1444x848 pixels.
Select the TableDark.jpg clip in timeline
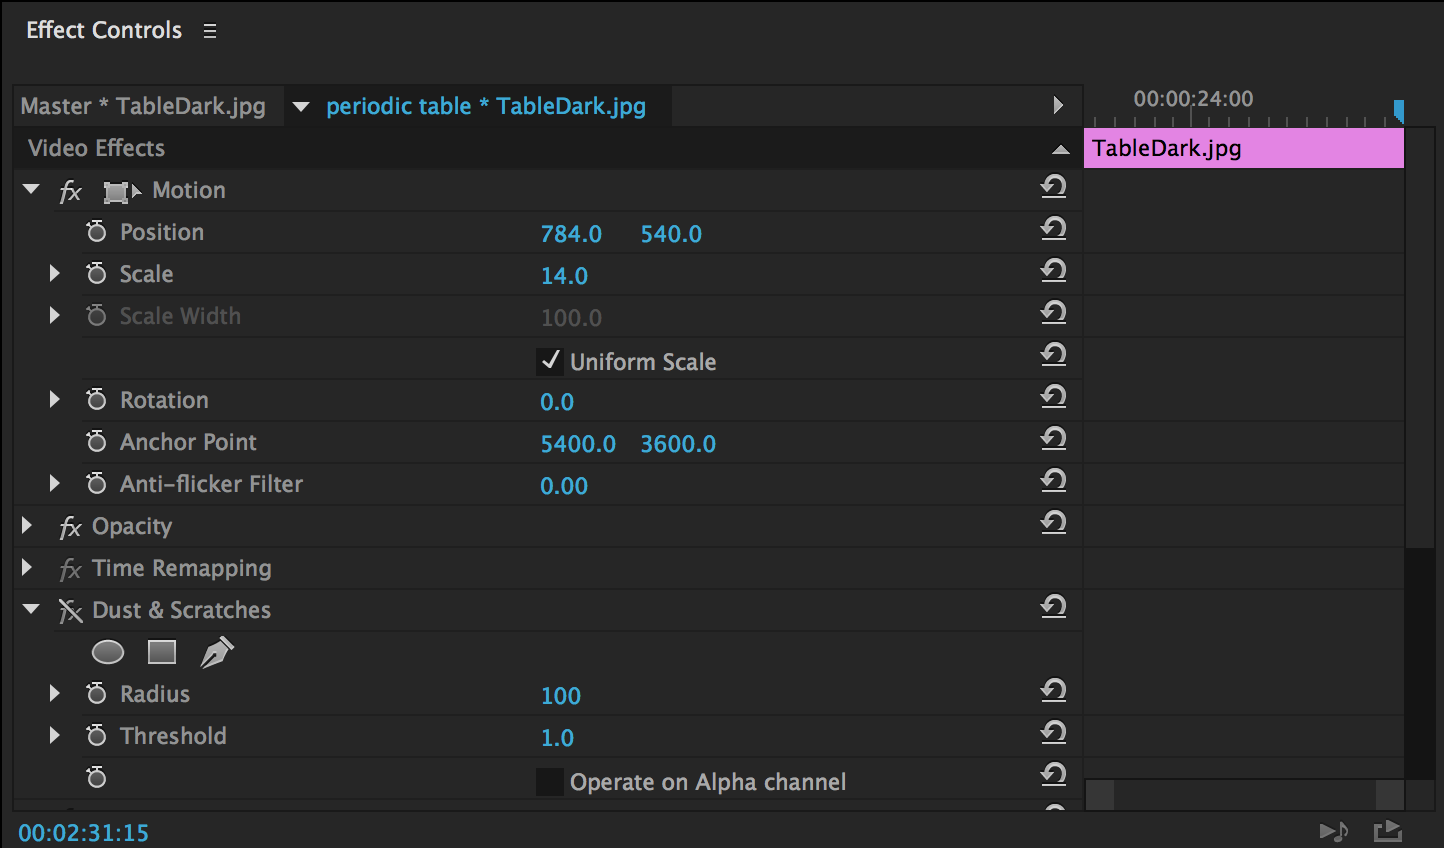[1244, 148]
